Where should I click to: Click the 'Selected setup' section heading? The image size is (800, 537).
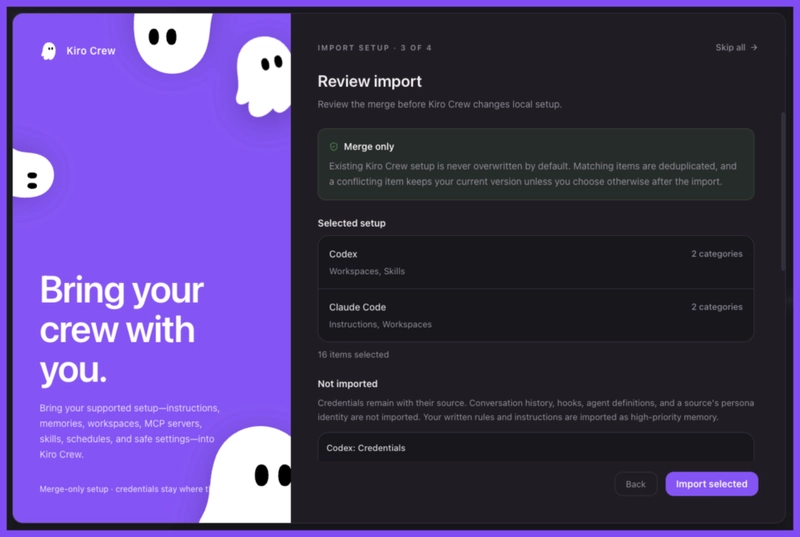(352, 223)
